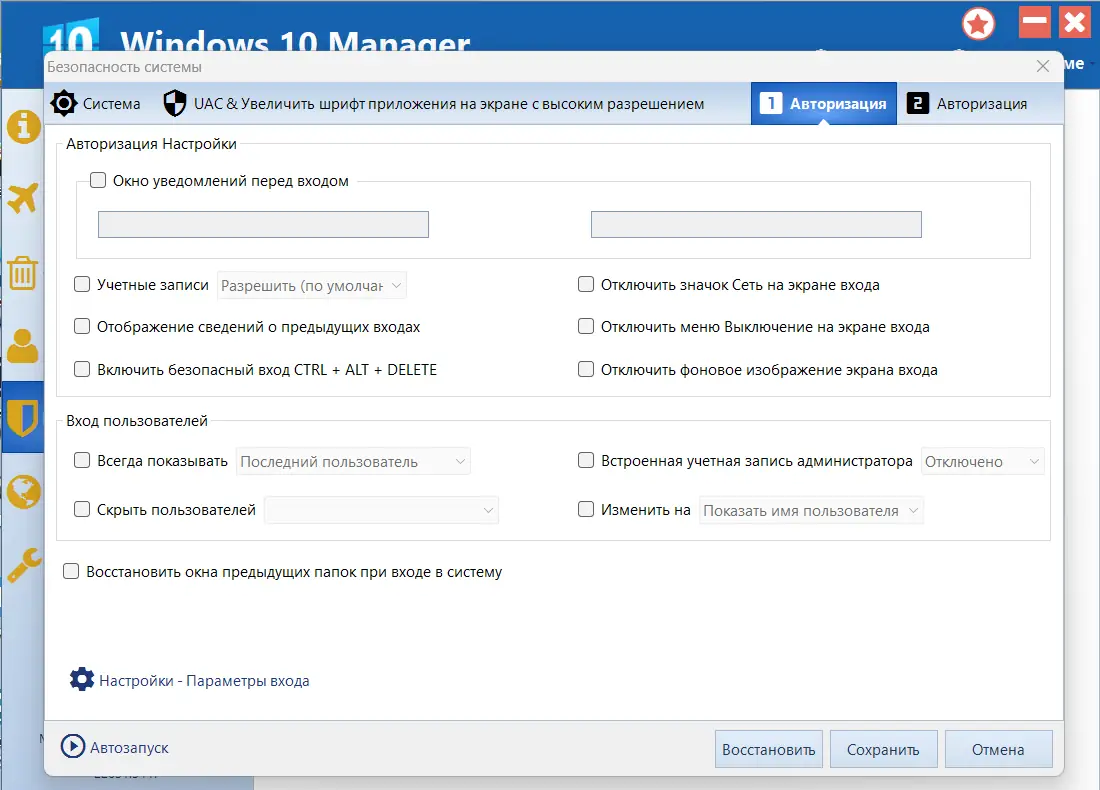Open Настройки - Параметры входа link
The image size is (1100, 790).
pyautogui.click(x=204, y=681)
